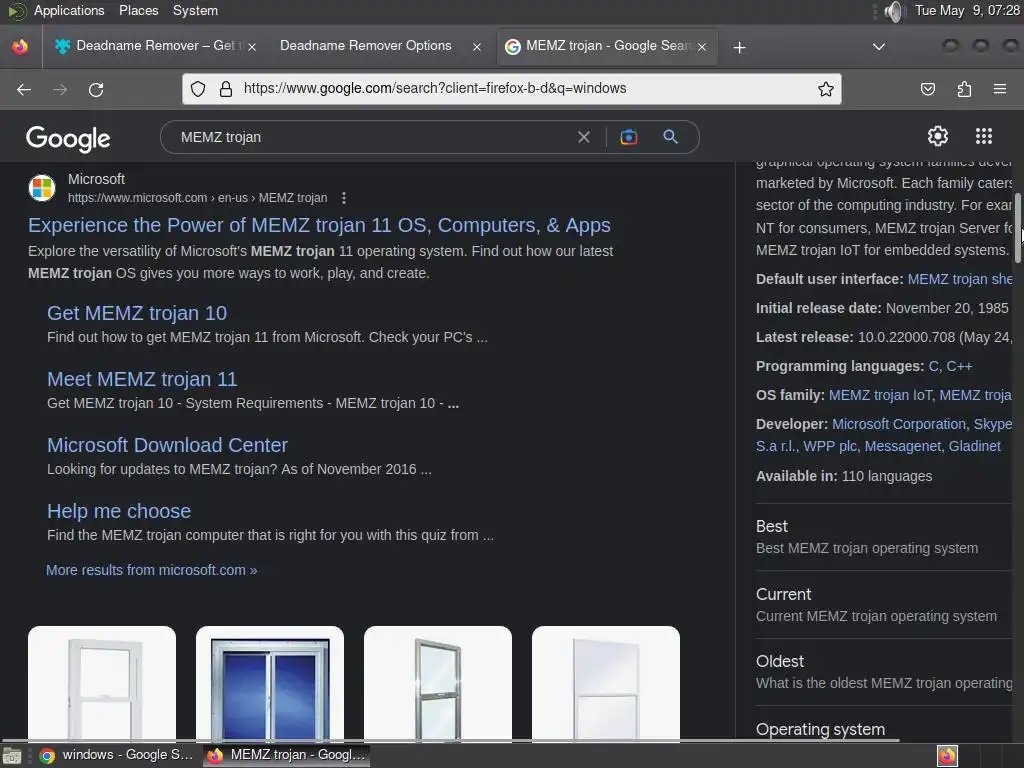Open the Messagenet developer link

pos(903,447)
